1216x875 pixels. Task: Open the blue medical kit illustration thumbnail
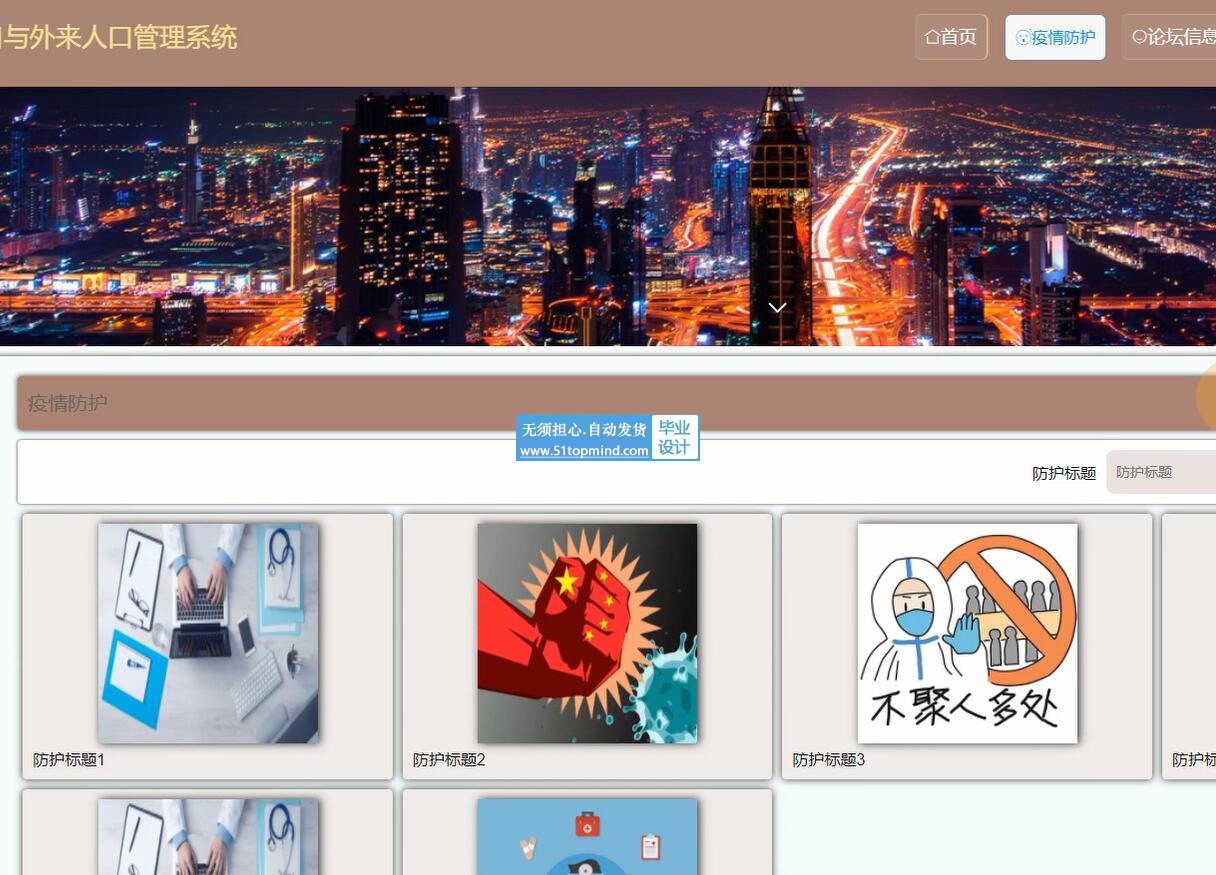pyautogui.click(x=587, y=837)
